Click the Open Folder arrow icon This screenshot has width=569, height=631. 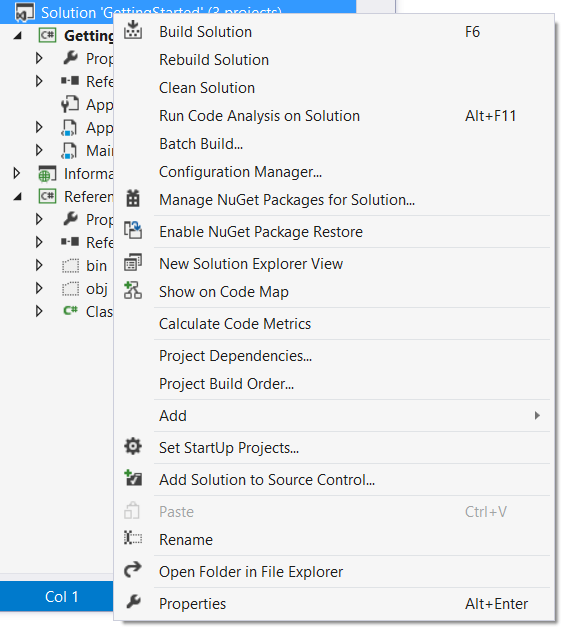coord(133,570)
